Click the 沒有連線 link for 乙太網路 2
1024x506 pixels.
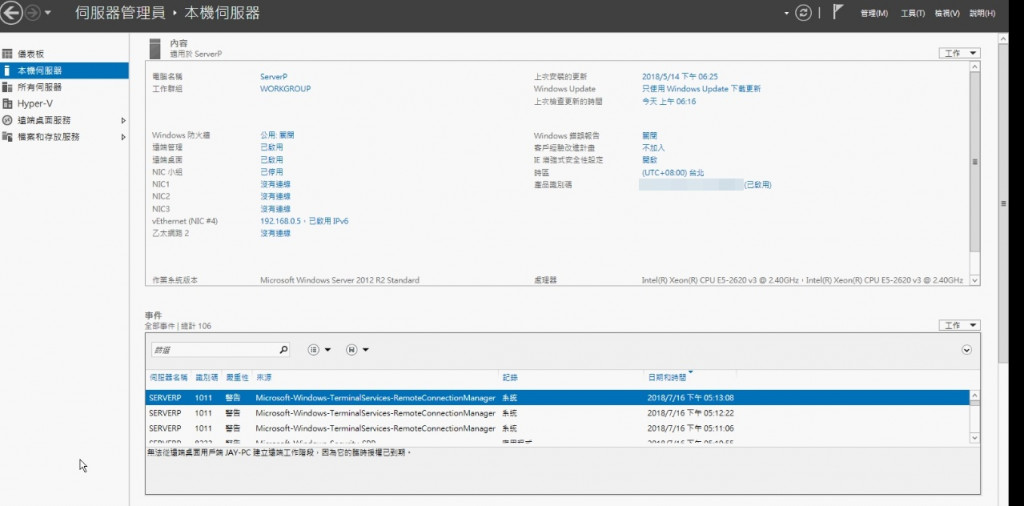(276, 233)
